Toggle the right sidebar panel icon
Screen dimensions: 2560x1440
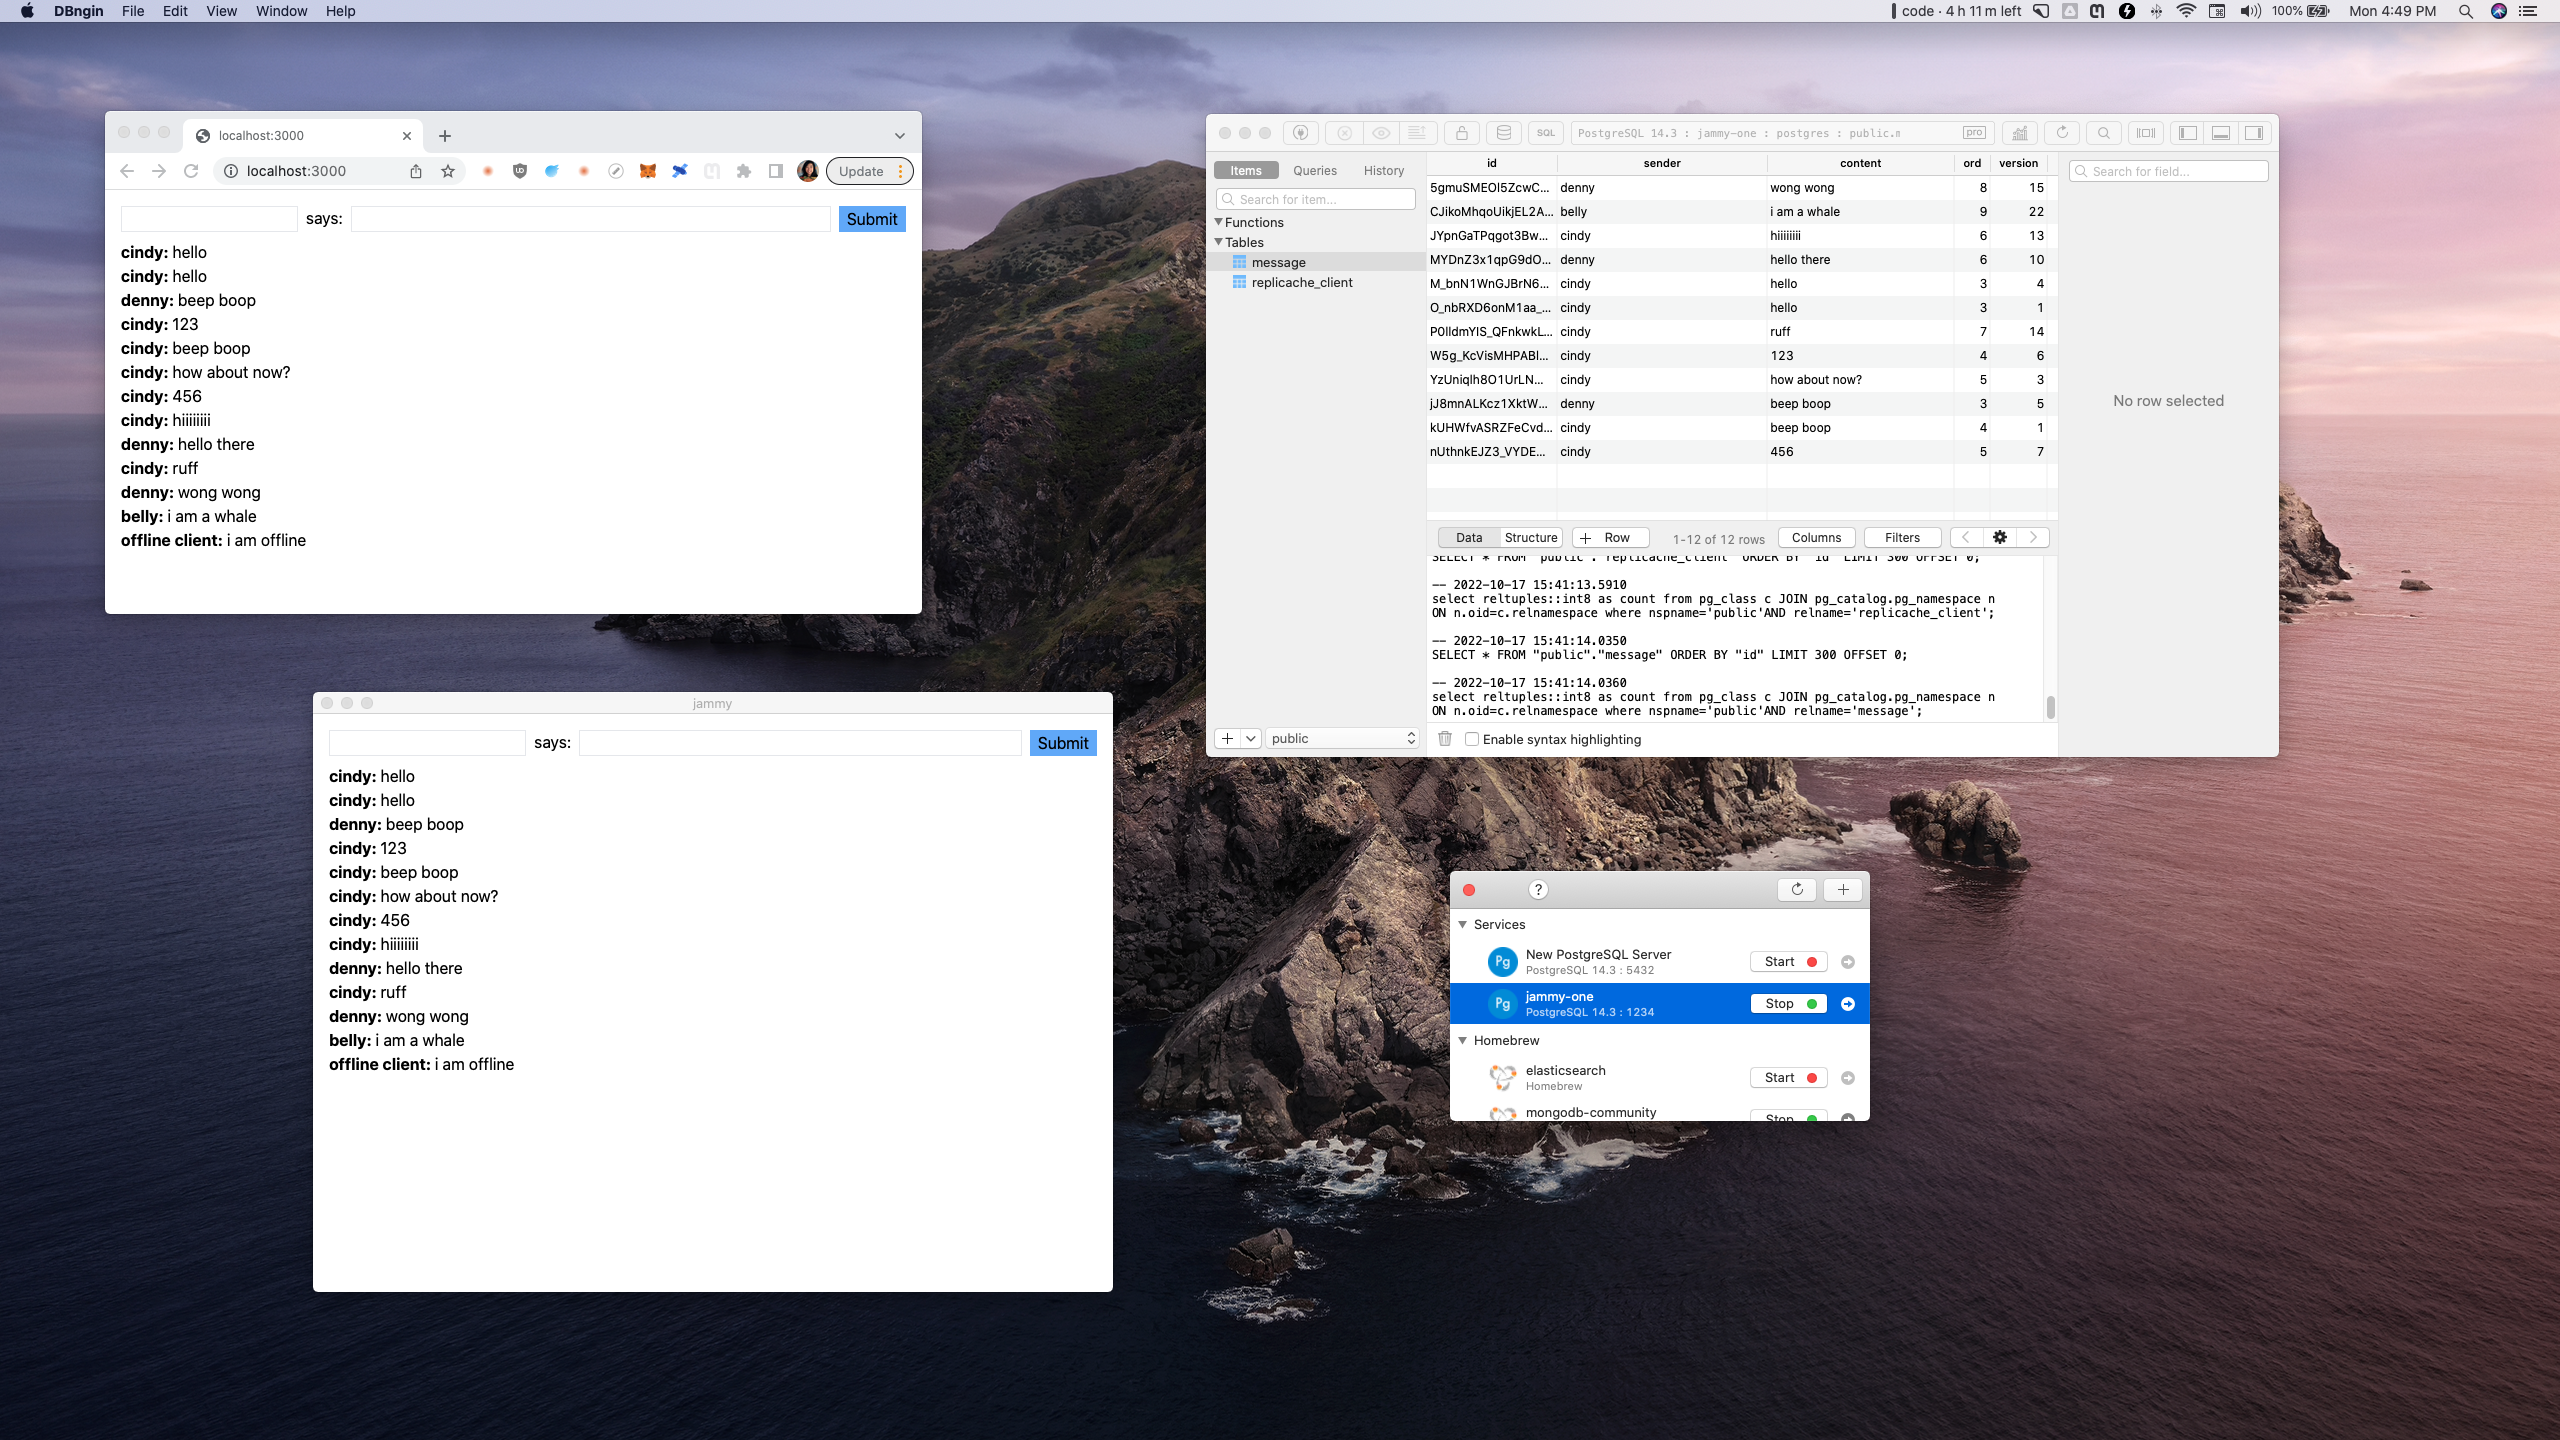click(x=2254, y=133)
